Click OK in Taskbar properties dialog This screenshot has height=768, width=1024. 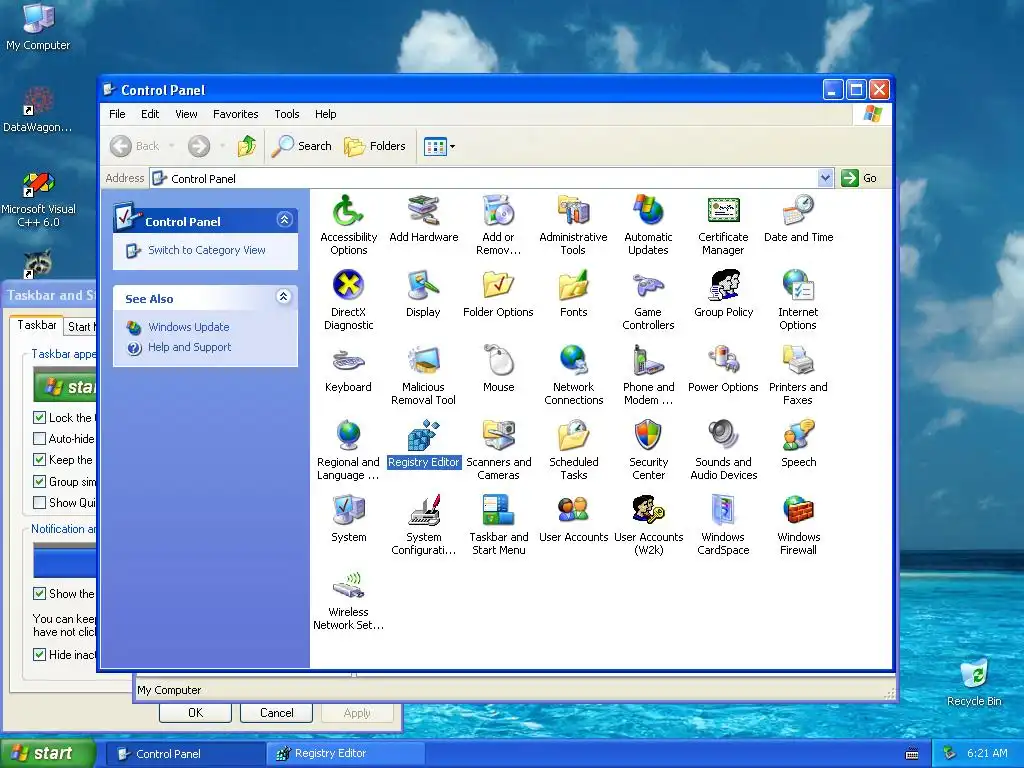[195, 712]
